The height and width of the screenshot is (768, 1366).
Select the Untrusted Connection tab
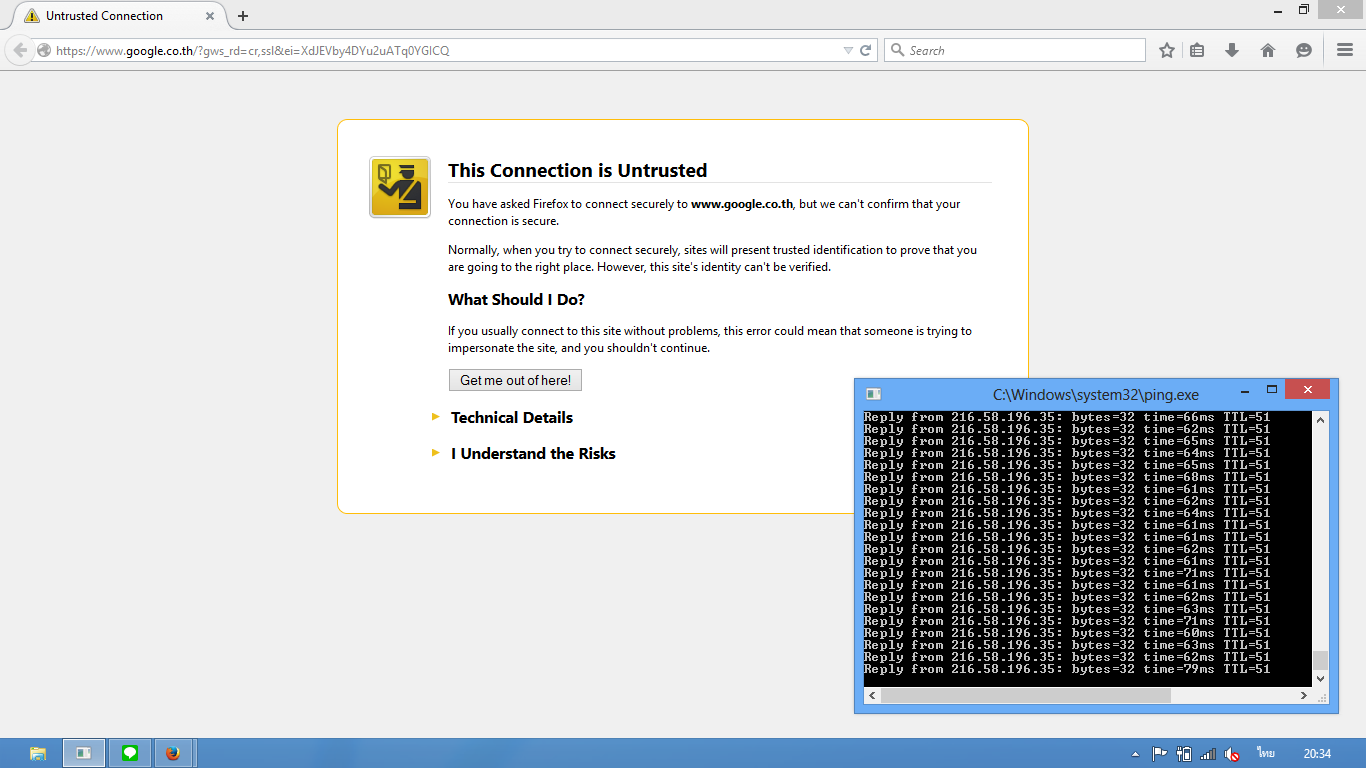pyautogui.click(x=117, y=16)
